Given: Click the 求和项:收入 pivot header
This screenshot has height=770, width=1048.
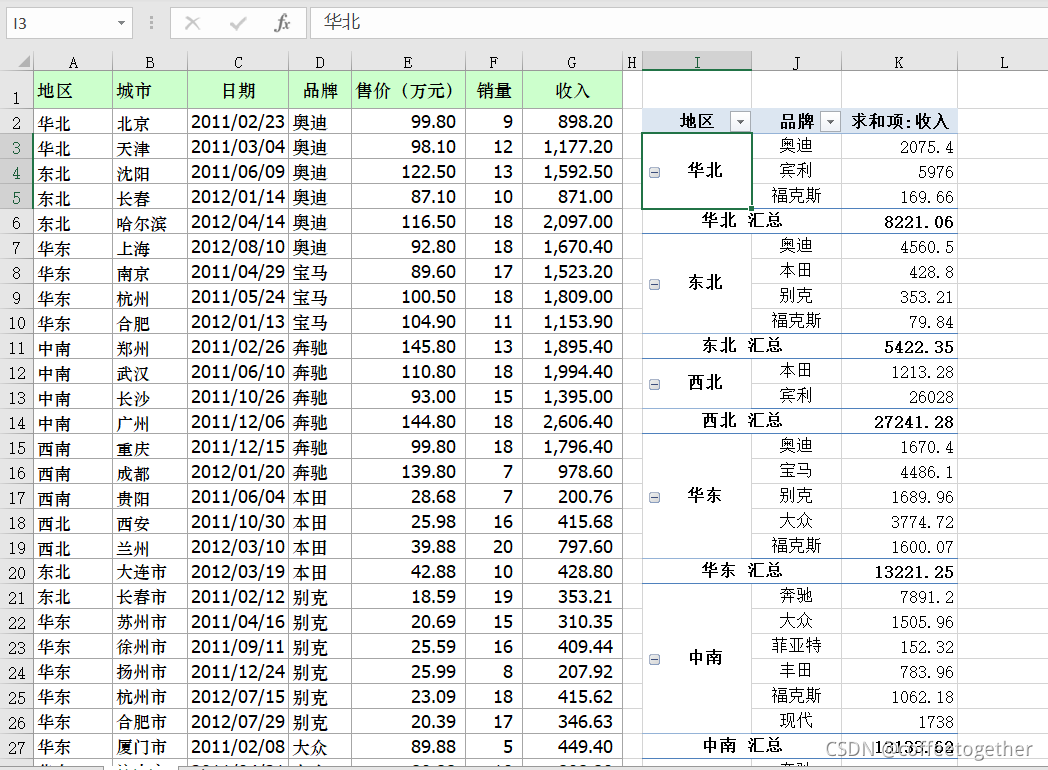Looking at the screenshot, I should [x=899, y=121].
